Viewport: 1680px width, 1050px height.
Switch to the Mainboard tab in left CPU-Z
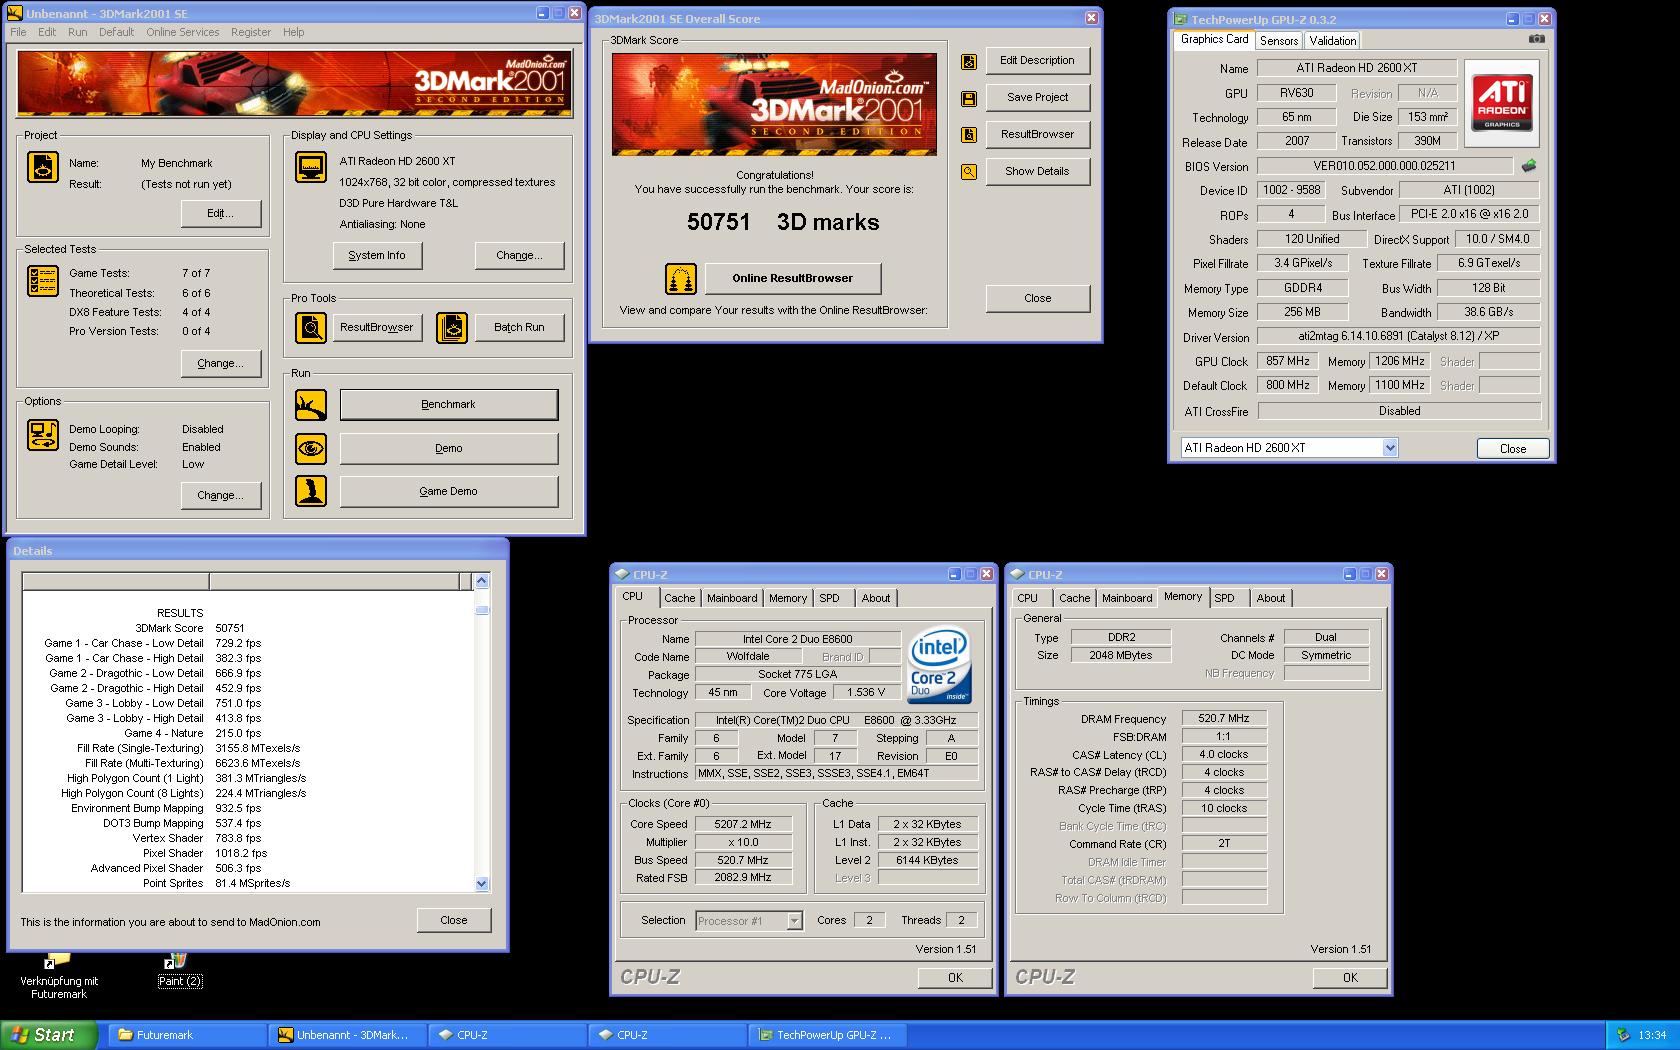[x=732, y=598]
